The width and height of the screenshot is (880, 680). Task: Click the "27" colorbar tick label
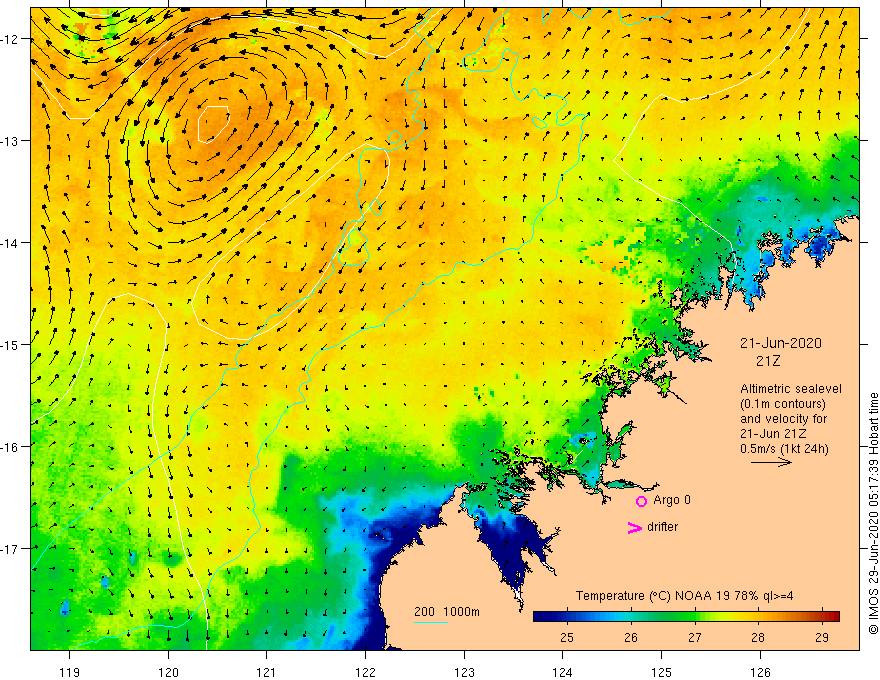[x=695, y=637]
